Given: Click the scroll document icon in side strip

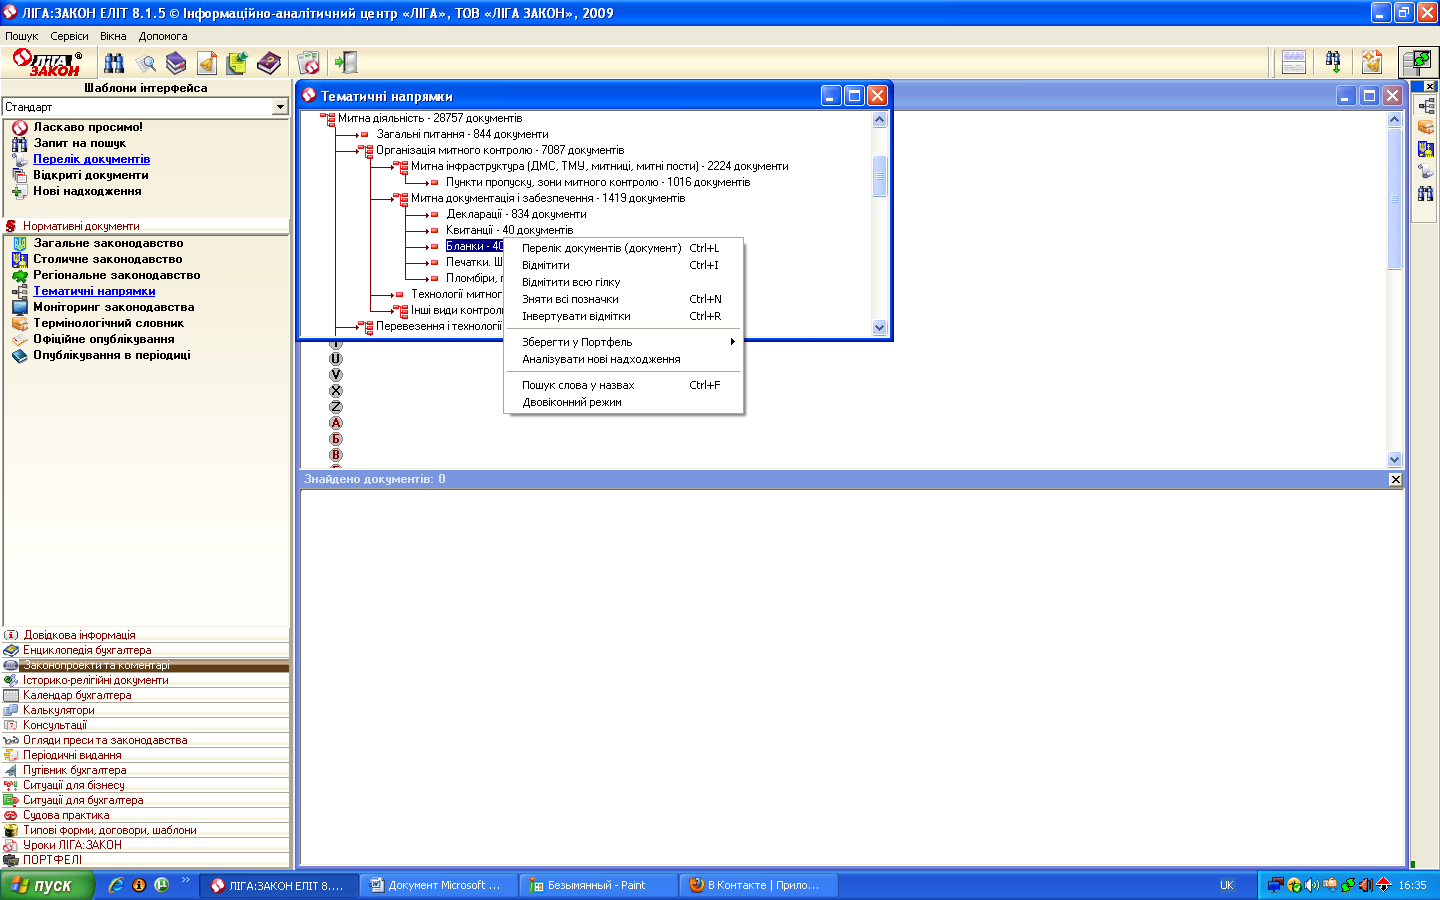Looking at the screenshot, I should pyautogui.click(x=1426, y=171).
